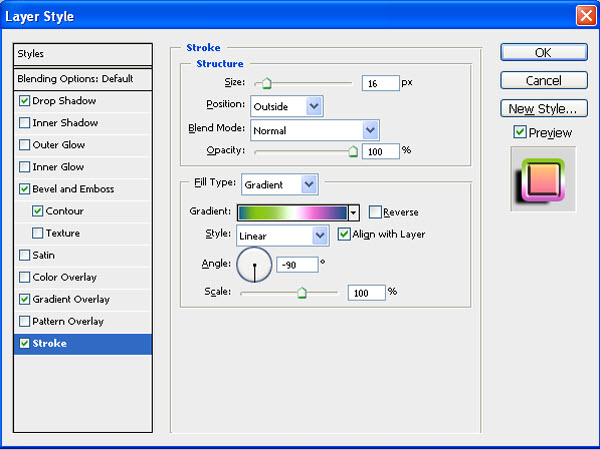
Task: Close the Layer Style dialog window
Action: (585, 16)
